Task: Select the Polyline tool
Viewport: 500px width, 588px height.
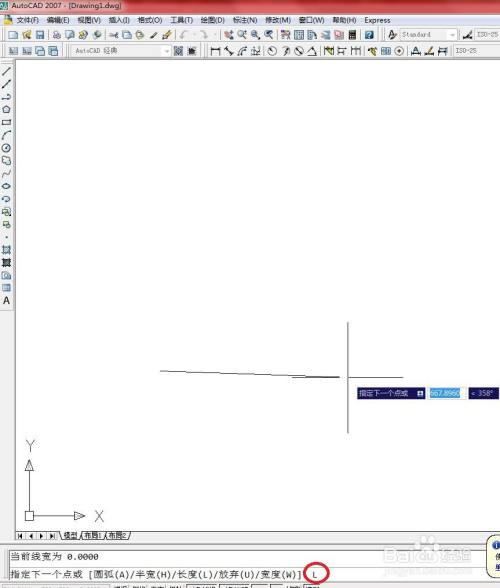Action: point(6,97)
